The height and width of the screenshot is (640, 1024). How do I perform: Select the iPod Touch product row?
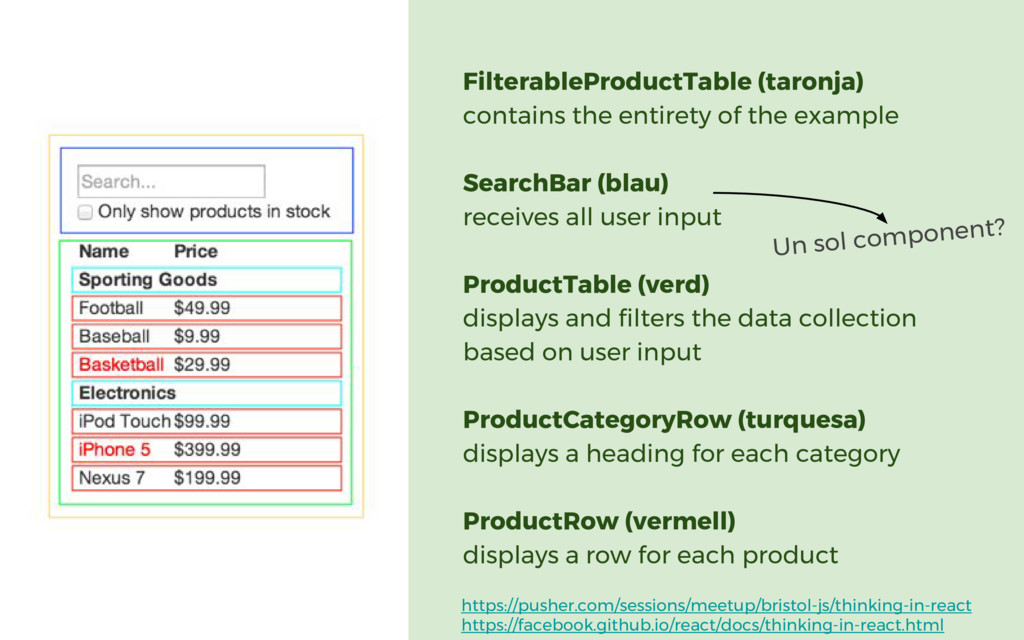(206, 421)
